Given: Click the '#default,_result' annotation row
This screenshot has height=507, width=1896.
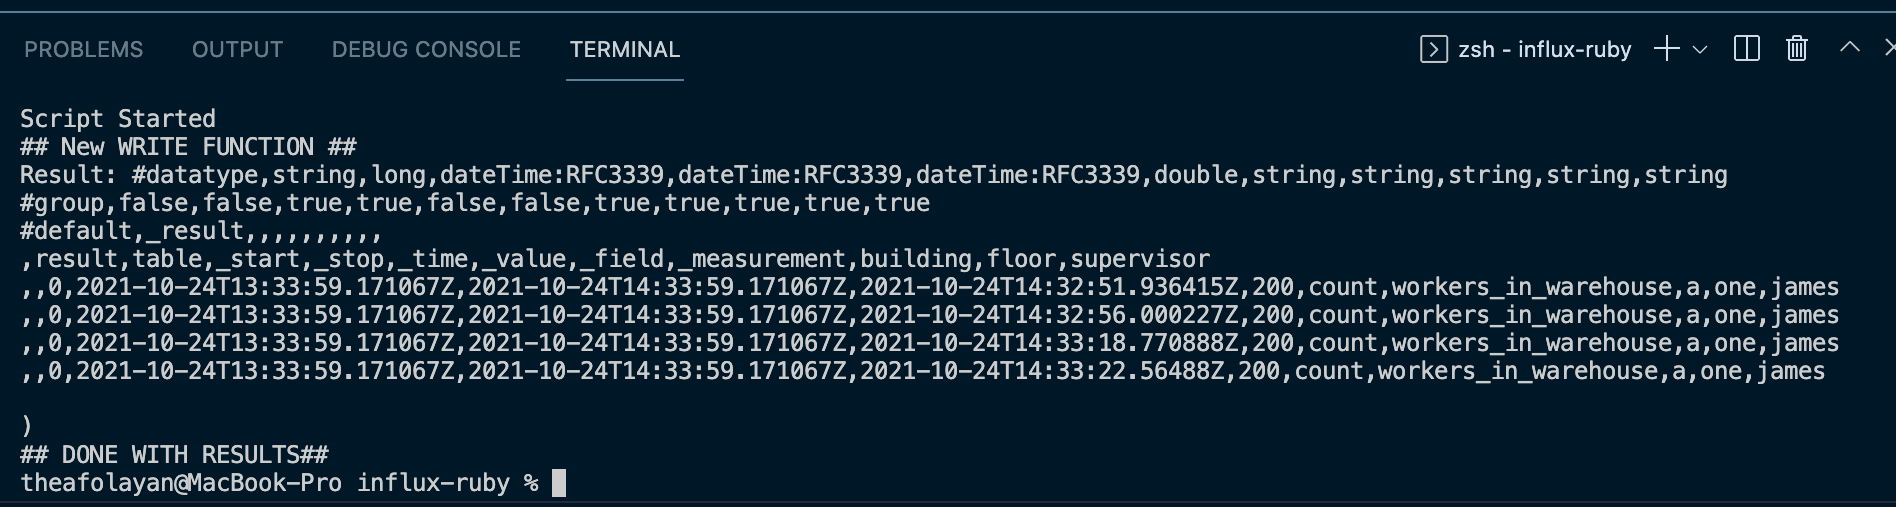Looking at the screenshot, I should pyautogui.click(x=200, y=231).
